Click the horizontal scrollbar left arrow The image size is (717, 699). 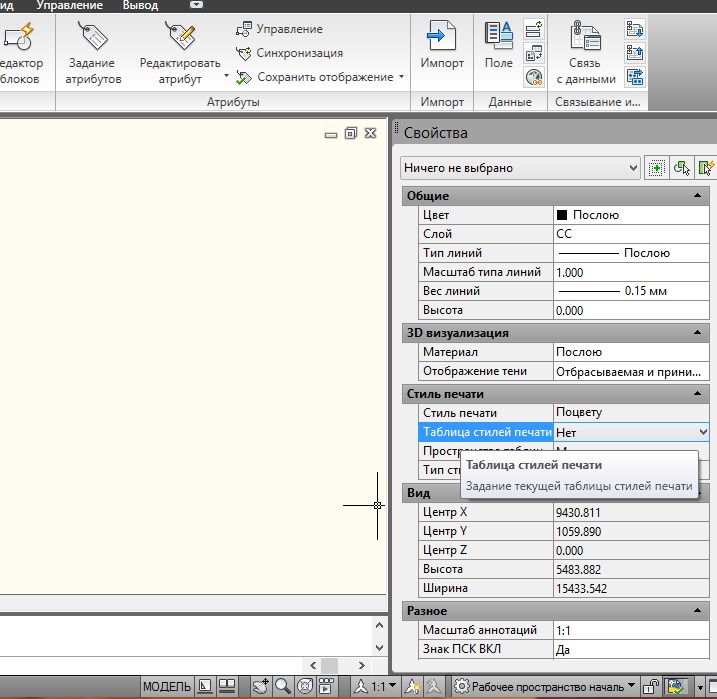(313, 665)
